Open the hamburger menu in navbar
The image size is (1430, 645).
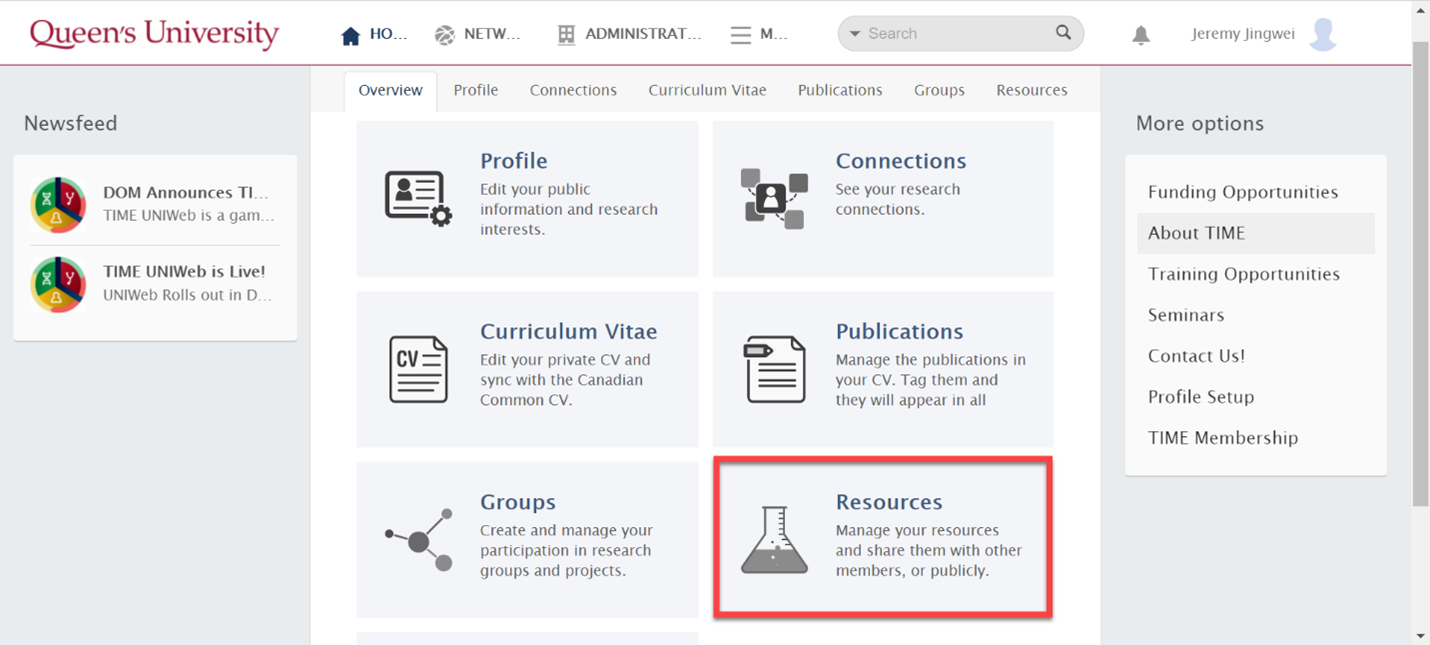tap(740, 35)
